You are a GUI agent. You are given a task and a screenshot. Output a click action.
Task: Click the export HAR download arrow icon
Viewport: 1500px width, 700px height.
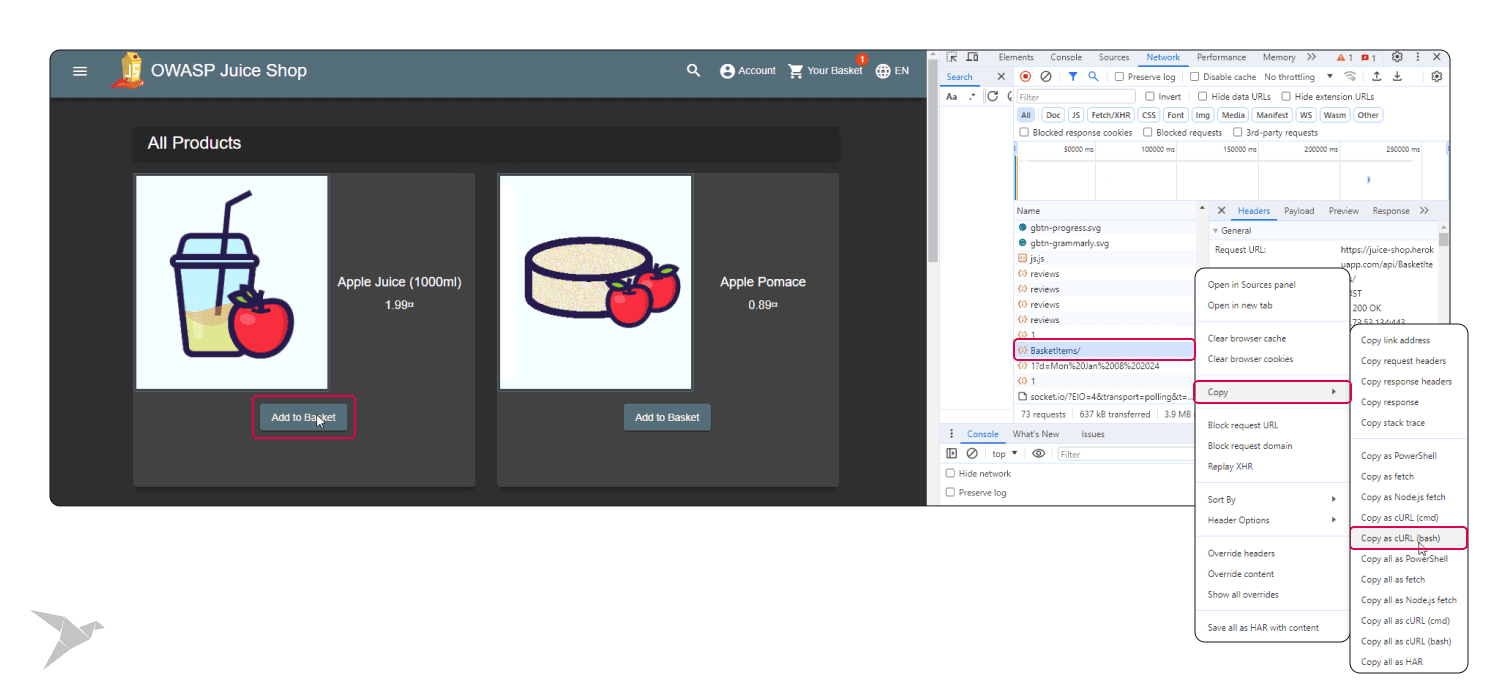click(x=1398, y=77)
